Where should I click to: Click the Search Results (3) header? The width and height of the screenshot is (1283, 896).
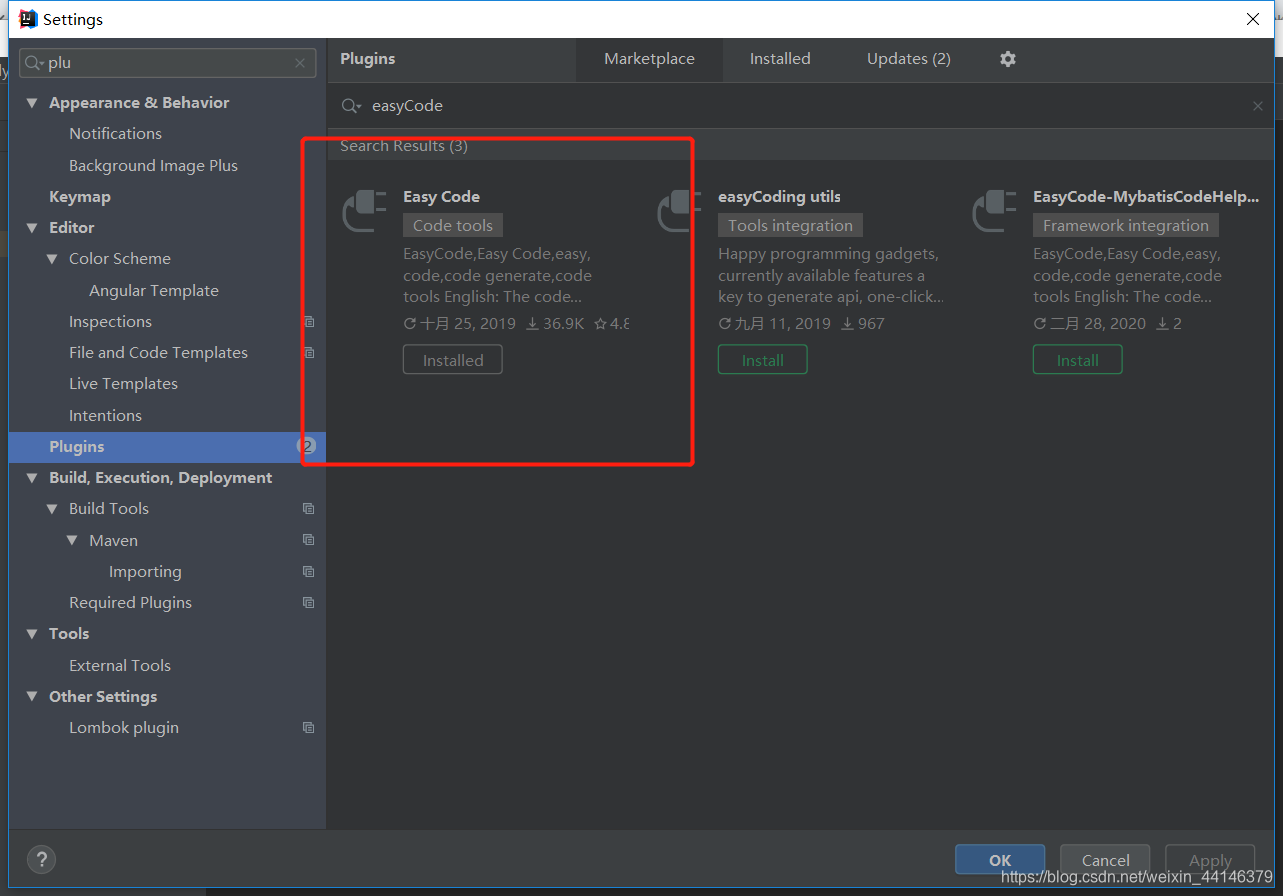tap(404, 146)
